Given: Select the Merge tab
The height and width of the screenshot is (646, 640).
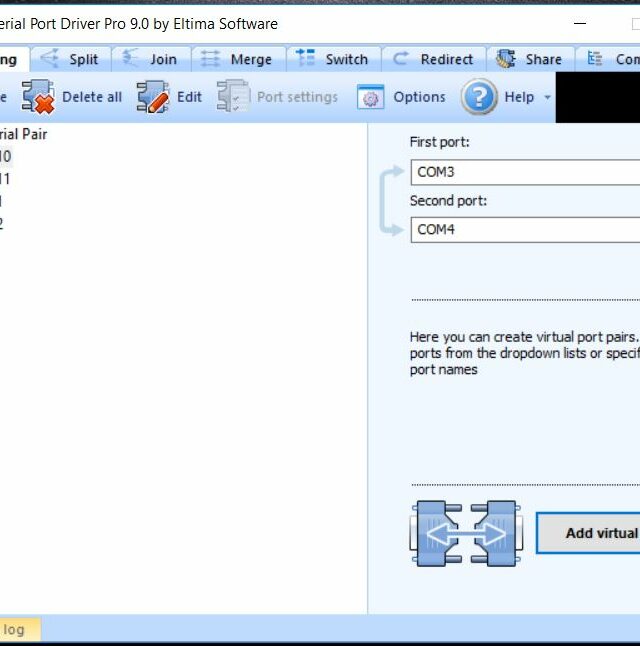Looking at the screenshot, I should [237, 59].
